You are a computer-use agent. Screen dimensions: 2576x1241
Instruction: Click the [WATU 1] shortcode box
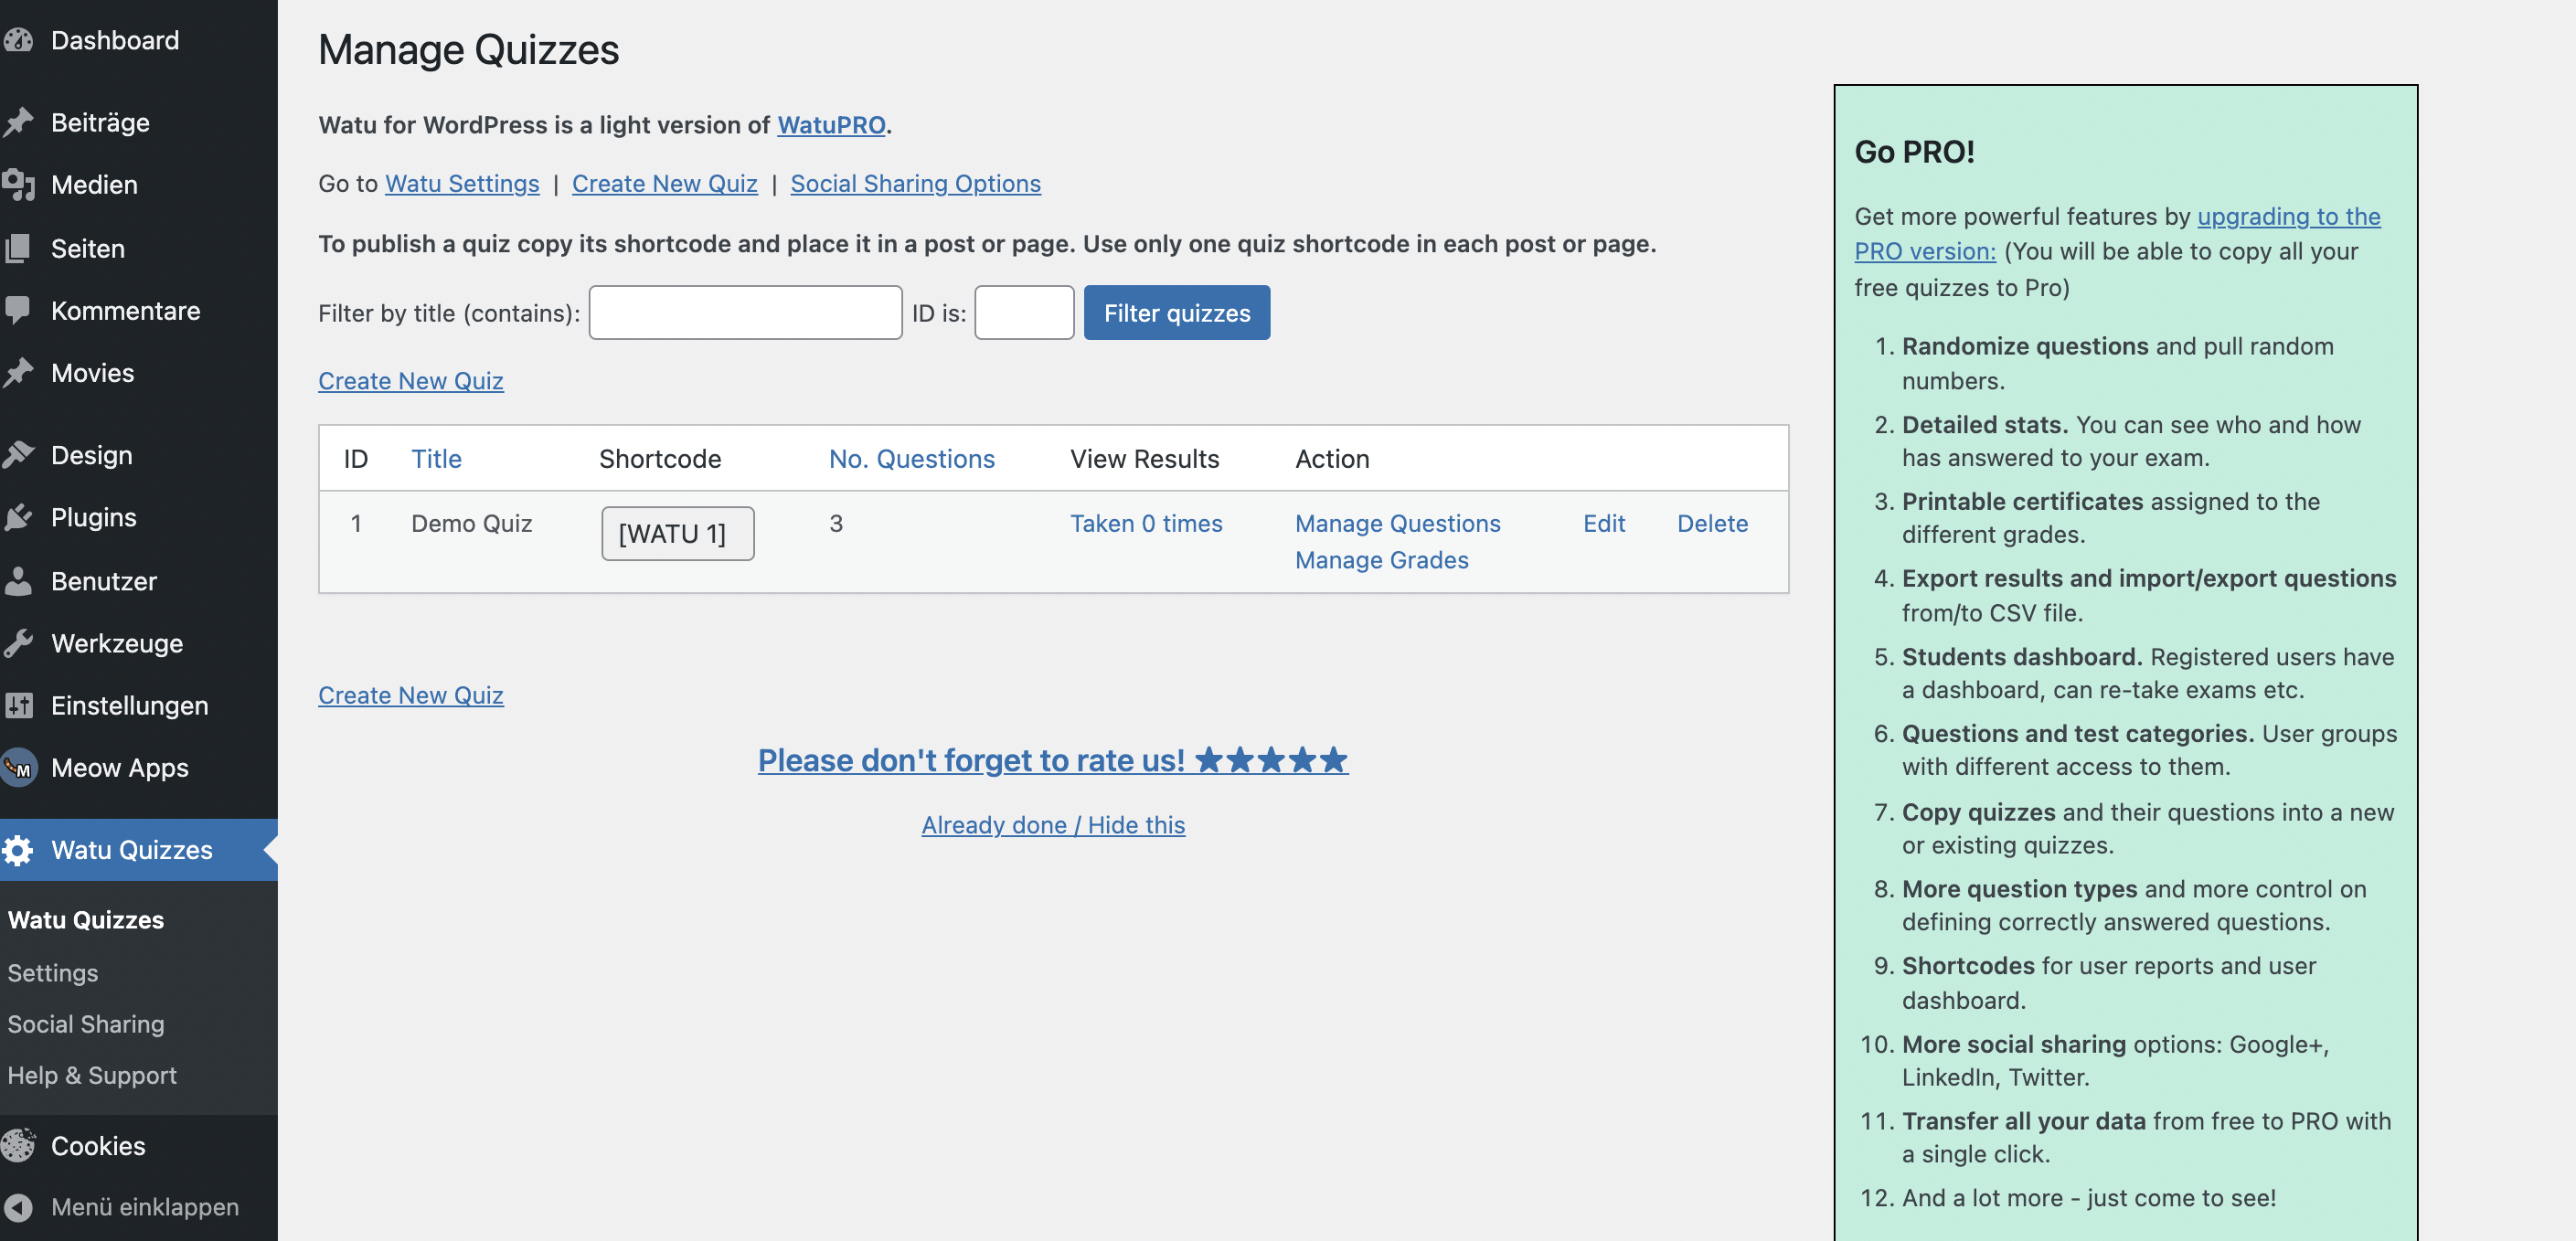click(677, 533)
